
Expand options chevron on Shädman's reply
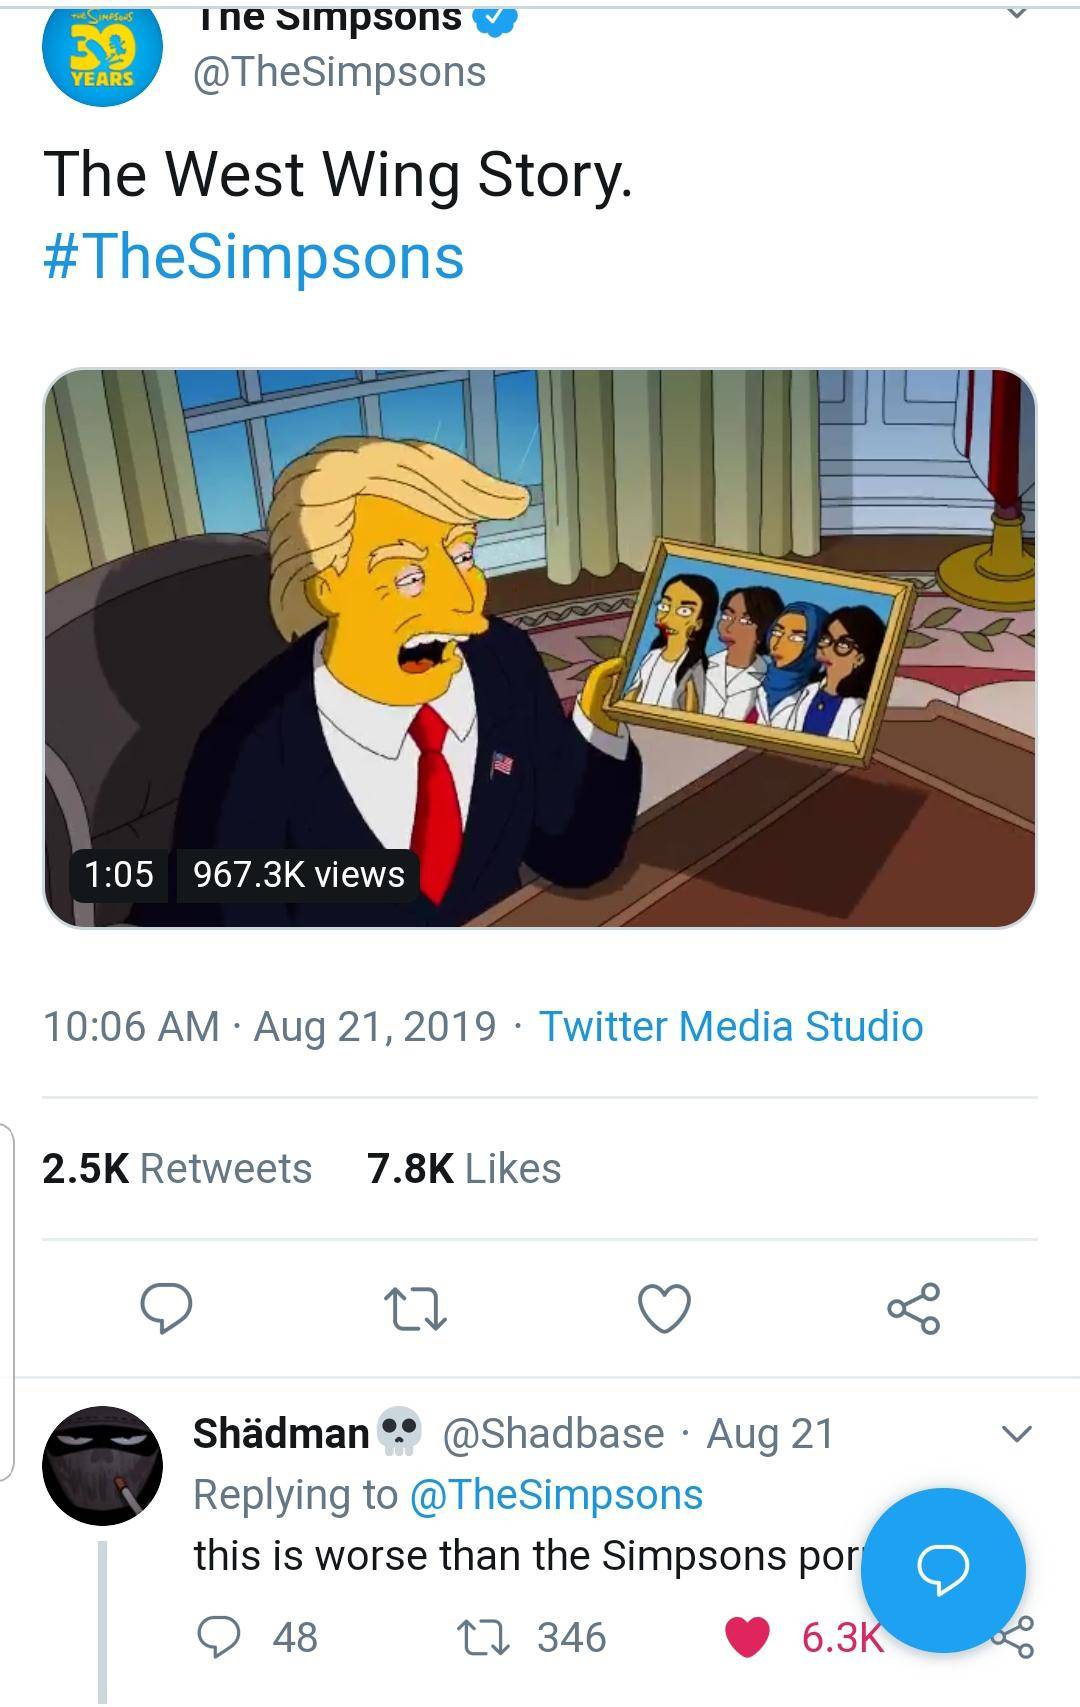[1016, 1434]
